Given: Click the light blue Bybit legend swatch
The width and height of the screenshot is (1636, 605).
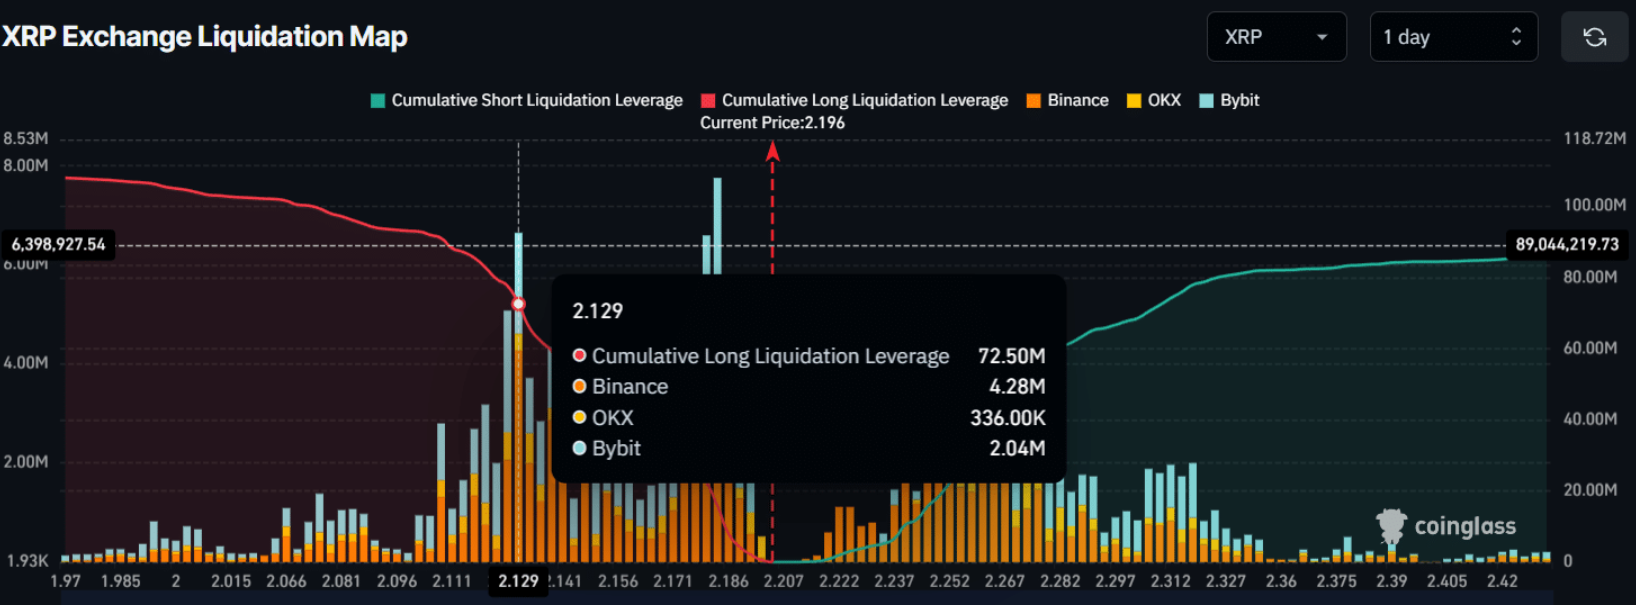Looking at the screenshot, I should click(x=1206, y=100).
